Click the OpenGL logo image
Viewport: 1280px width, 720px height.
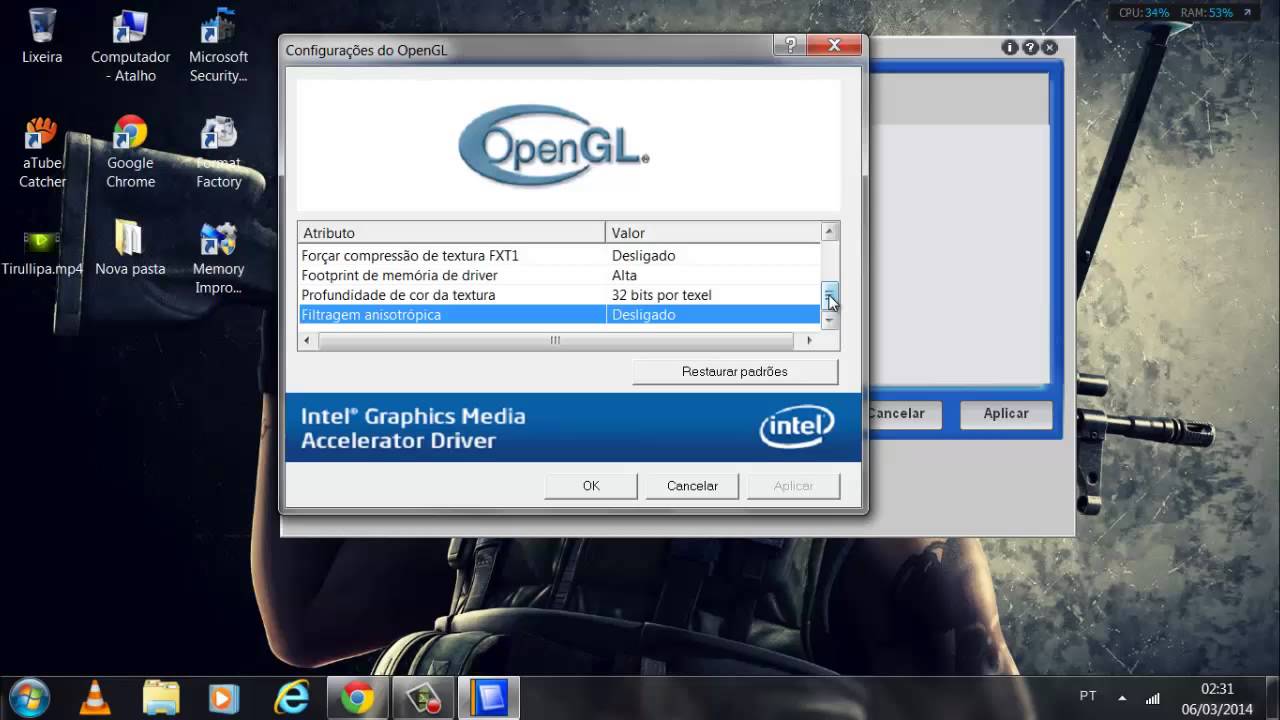pos(554,146)
